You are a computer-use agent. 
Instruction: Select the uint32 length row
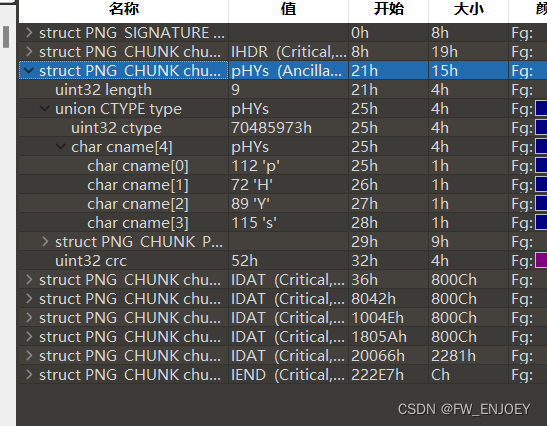pos(283,90)
